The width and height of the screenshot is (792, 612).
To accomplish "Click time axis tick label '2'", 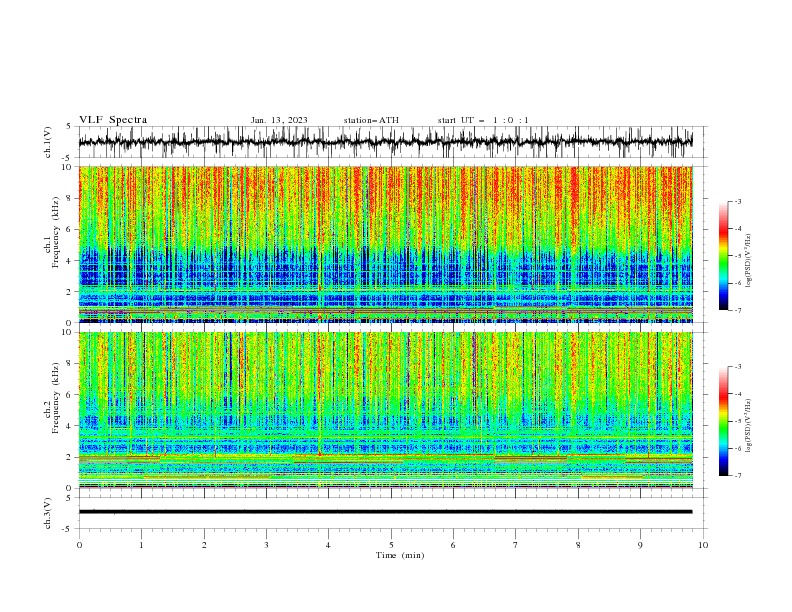I will (x=204, y=545).
